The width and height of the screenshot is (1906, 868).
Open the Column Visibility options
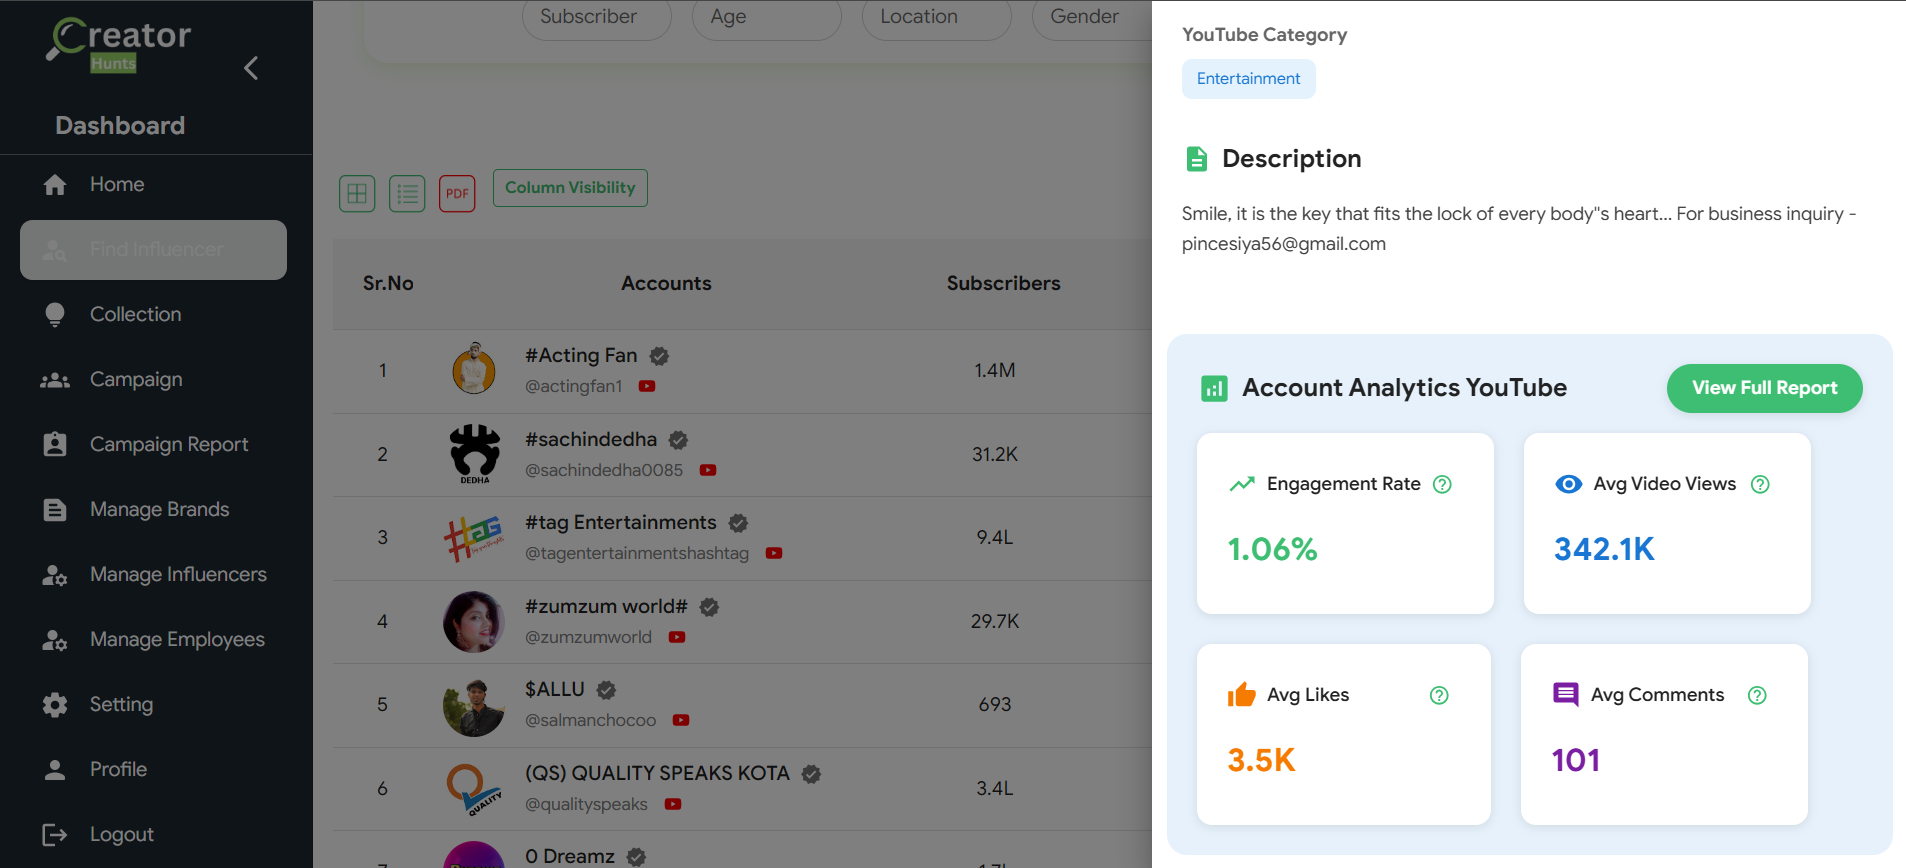coord(570,188)
